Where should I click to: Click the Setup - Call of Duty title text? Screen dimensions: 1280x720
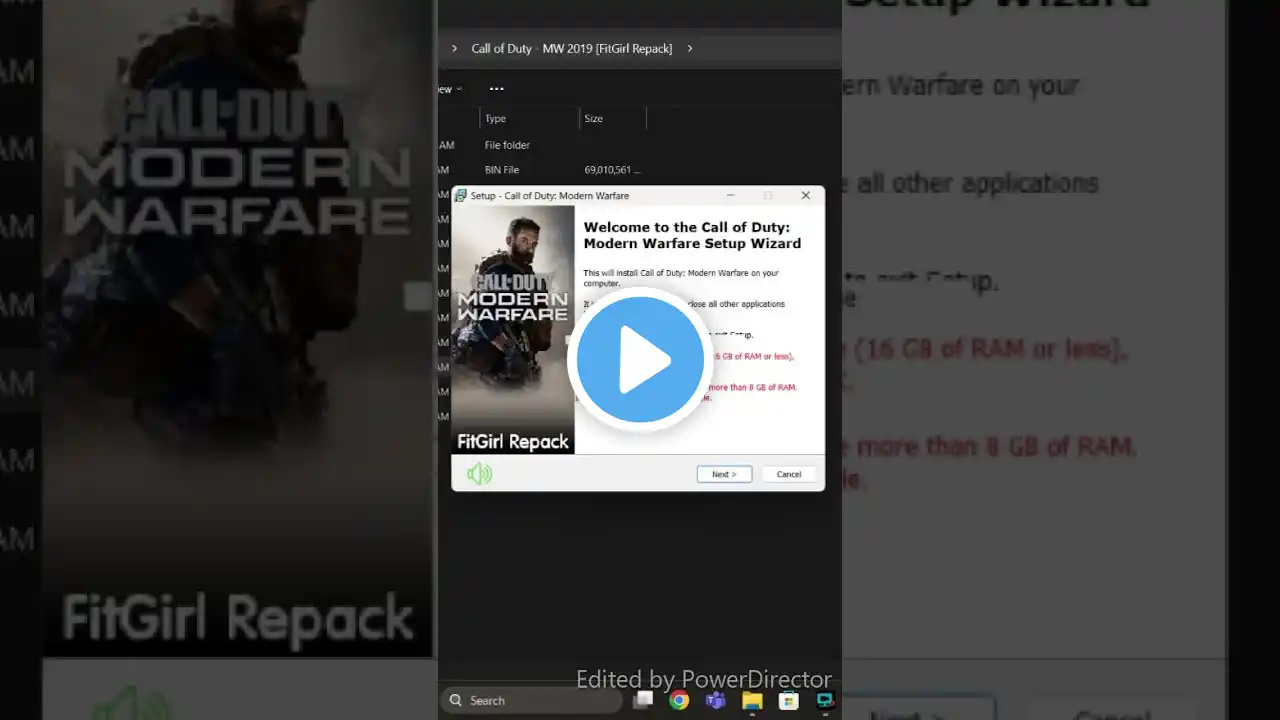(550, 196)
